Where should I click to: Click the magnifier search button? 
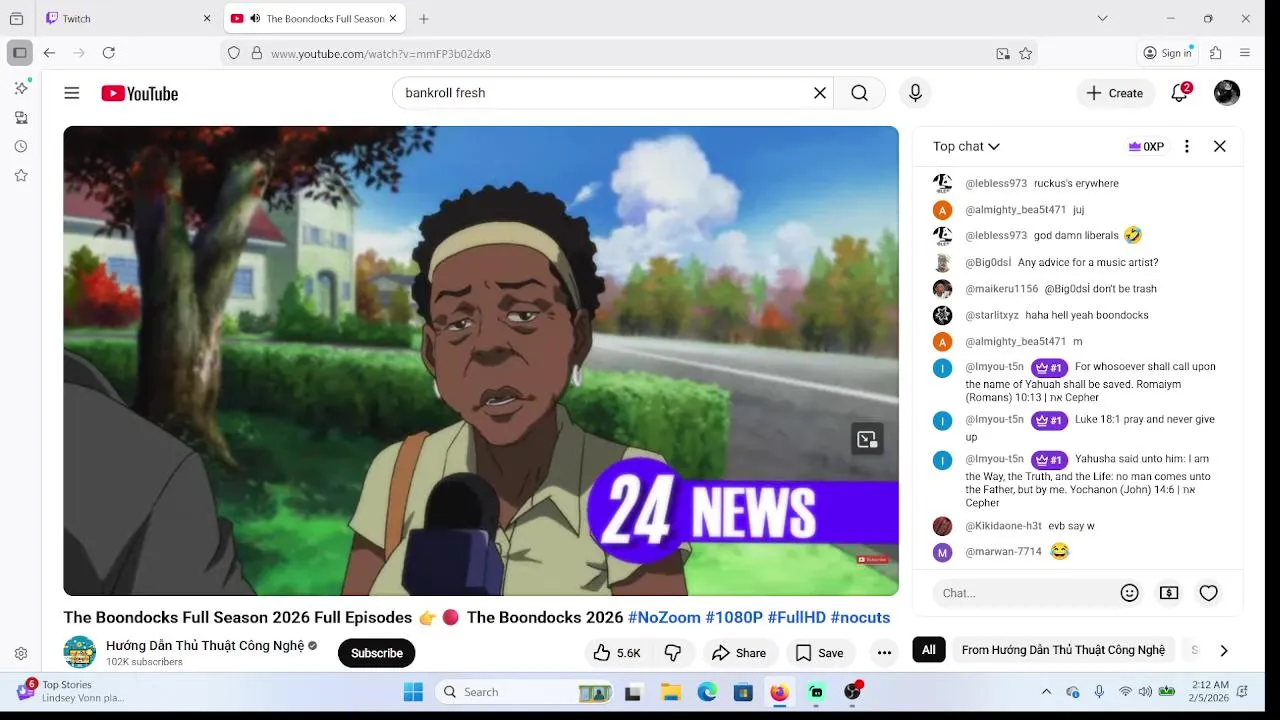[859, 93]
